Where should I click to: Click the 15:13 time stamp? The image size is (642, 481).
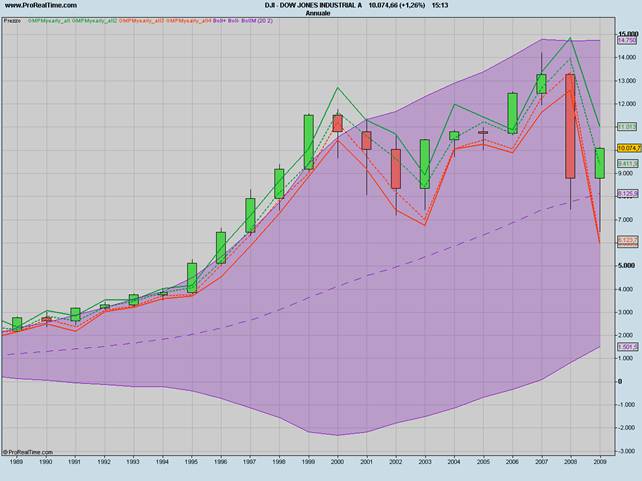click(440, 5)
